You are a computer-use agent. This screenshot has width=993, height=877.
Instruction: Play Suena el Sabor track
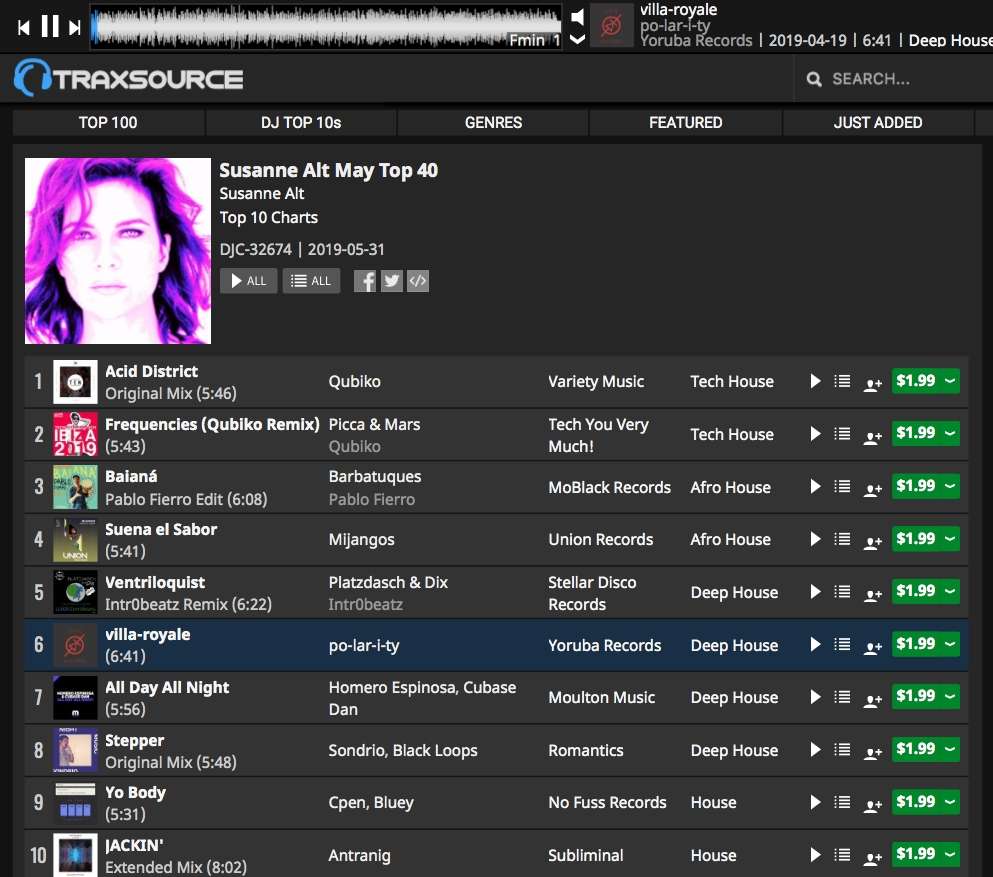pyautogui.click(x=815, y=539)
